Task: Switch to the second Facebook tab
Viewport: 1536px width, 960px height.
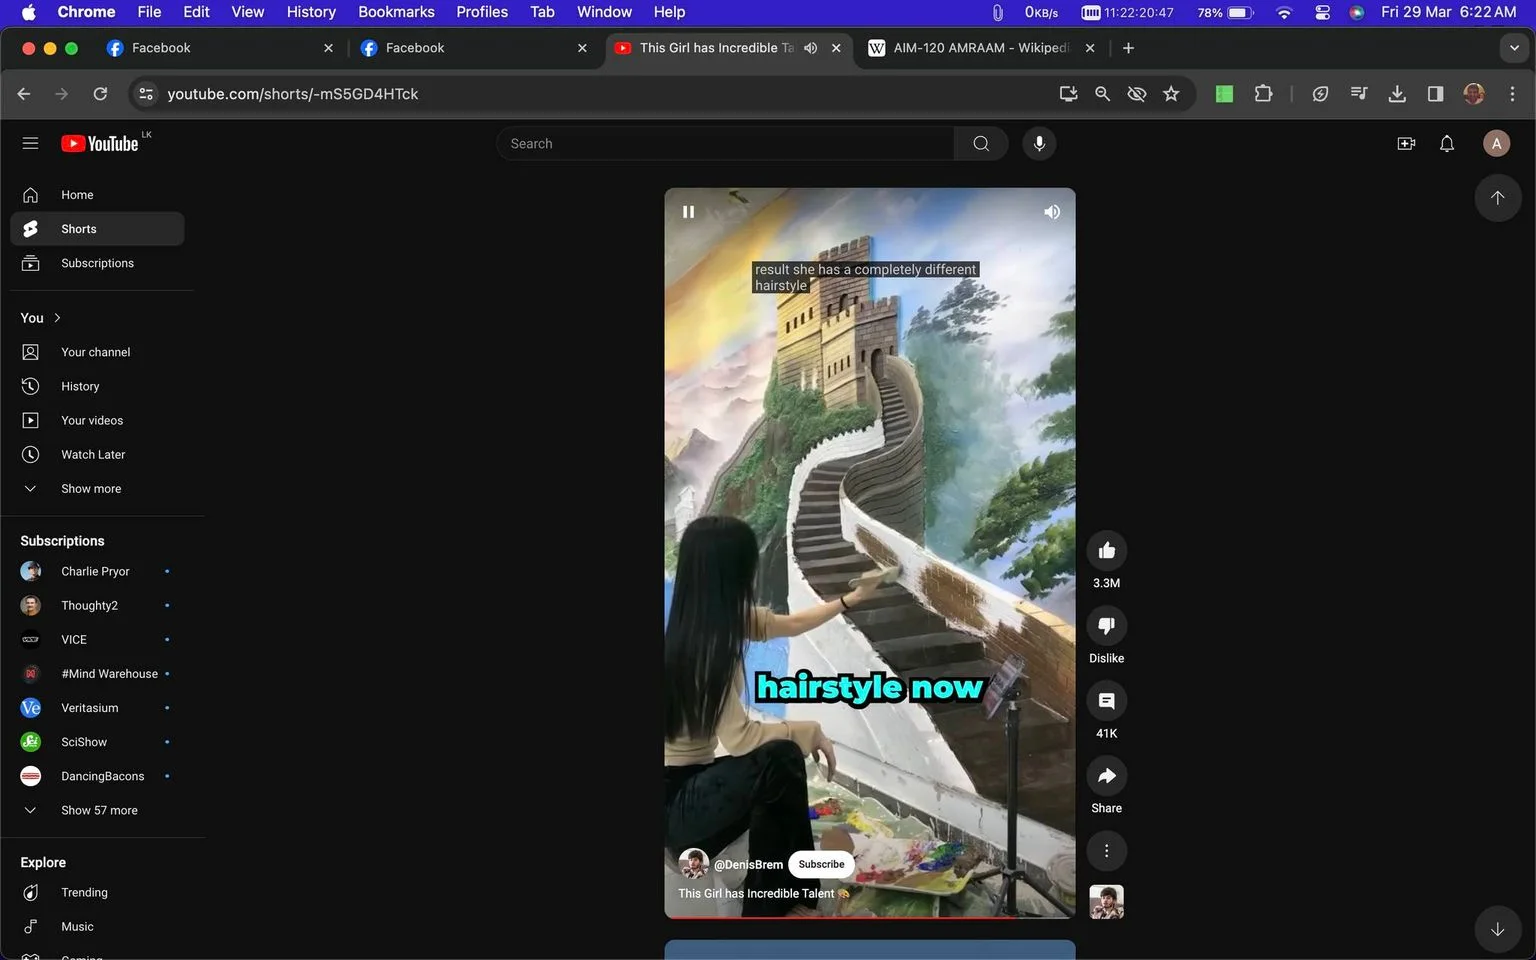Action: (474, 48)
